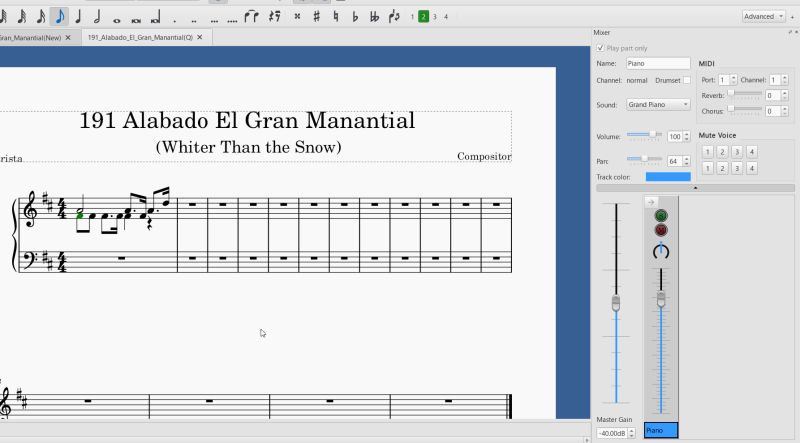Select the blue Piano track label

661,430
